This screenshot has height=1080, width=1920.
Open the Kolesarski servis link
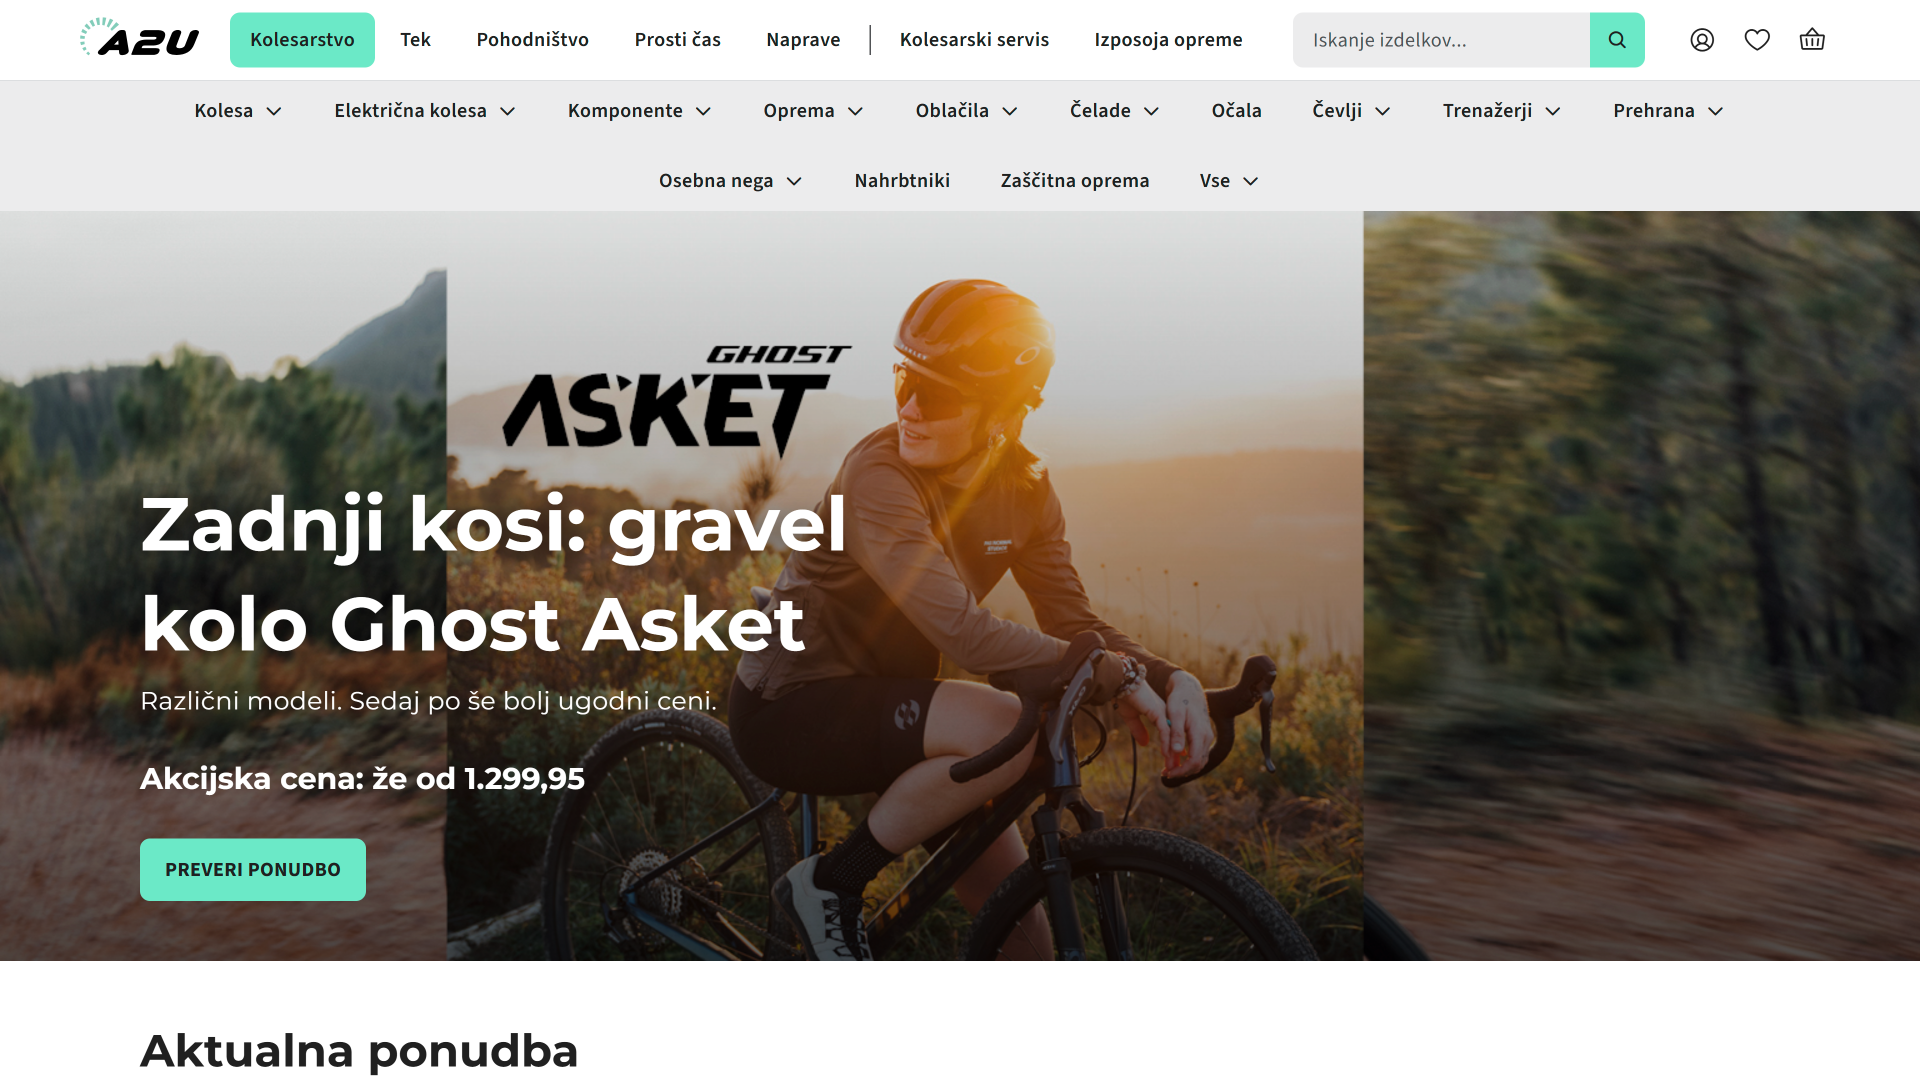click(x=974, y=40)
